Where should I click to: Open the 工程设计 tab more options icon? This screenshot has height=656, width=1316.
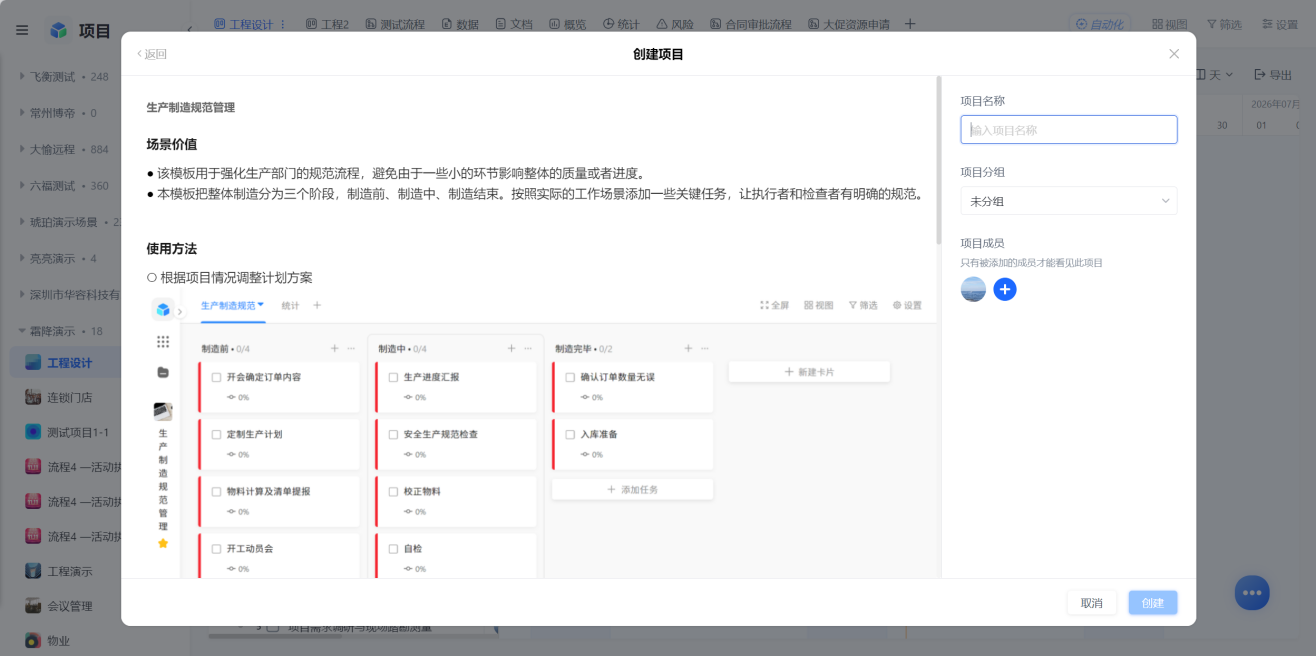[283, 24]
